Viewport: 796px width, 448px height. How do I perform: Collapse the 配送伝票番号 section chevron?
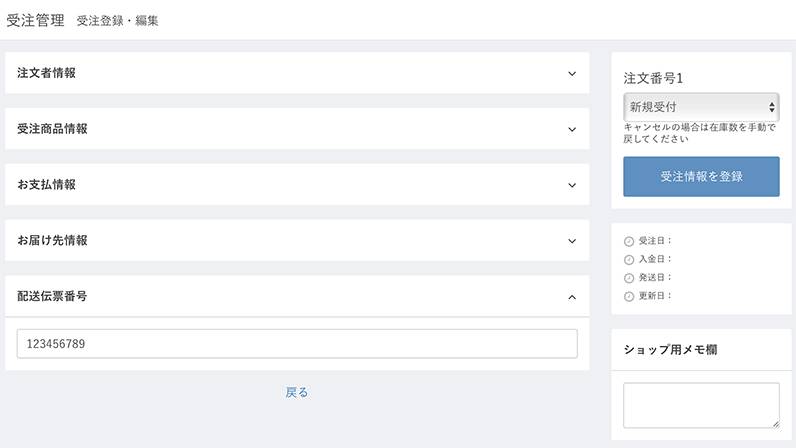click(x=572, y=297)
